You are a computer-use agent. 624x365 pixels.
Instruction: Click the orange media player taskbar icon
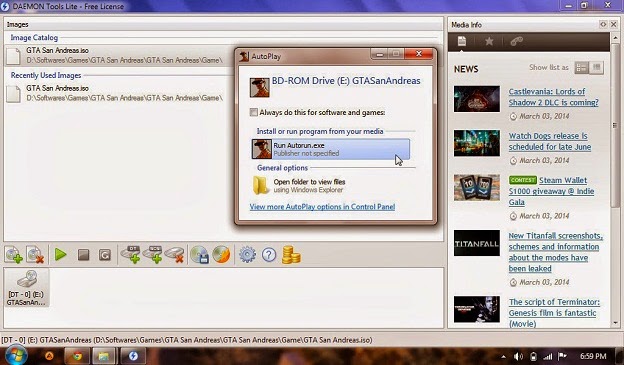(x=49, y=355)
